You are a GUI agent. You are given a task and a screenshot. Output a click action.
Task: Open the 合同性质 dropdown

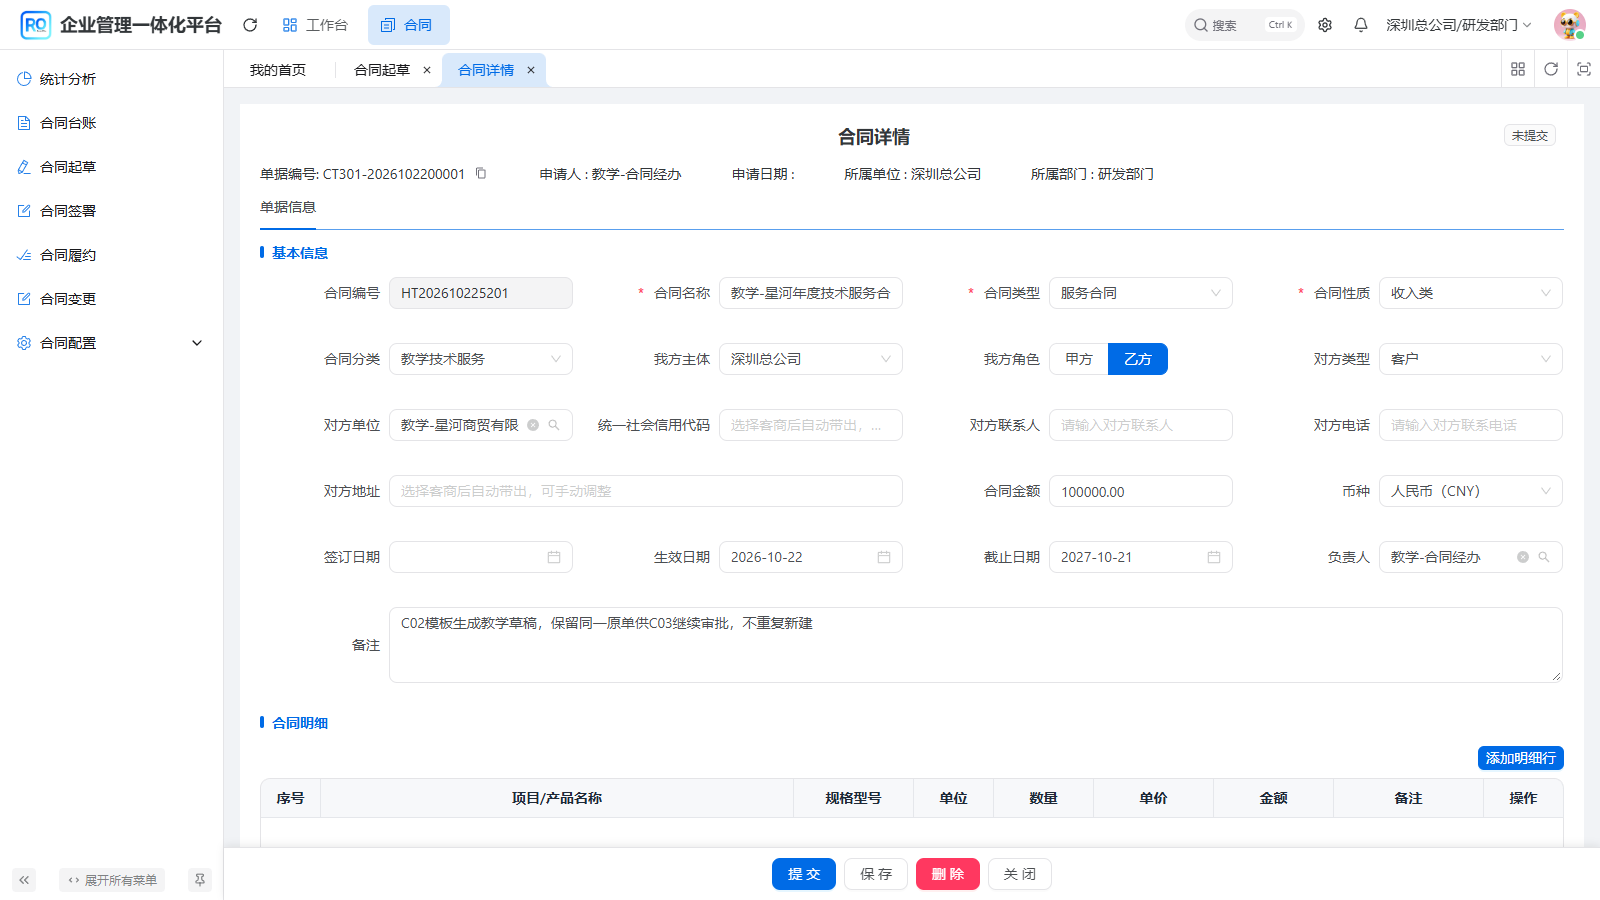(x=1471, y=293)
